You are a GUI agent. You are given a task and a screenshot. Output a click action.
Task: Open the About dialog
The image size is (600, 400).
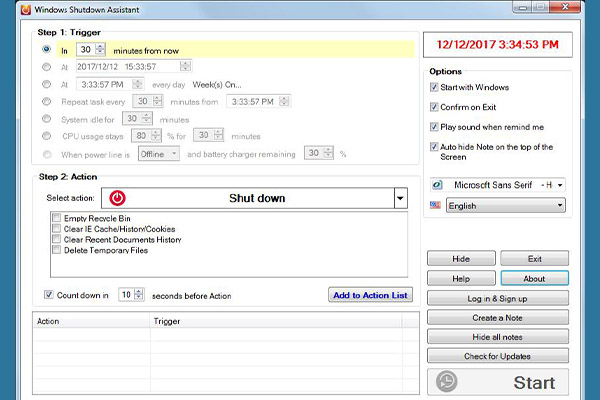point(535,278)
